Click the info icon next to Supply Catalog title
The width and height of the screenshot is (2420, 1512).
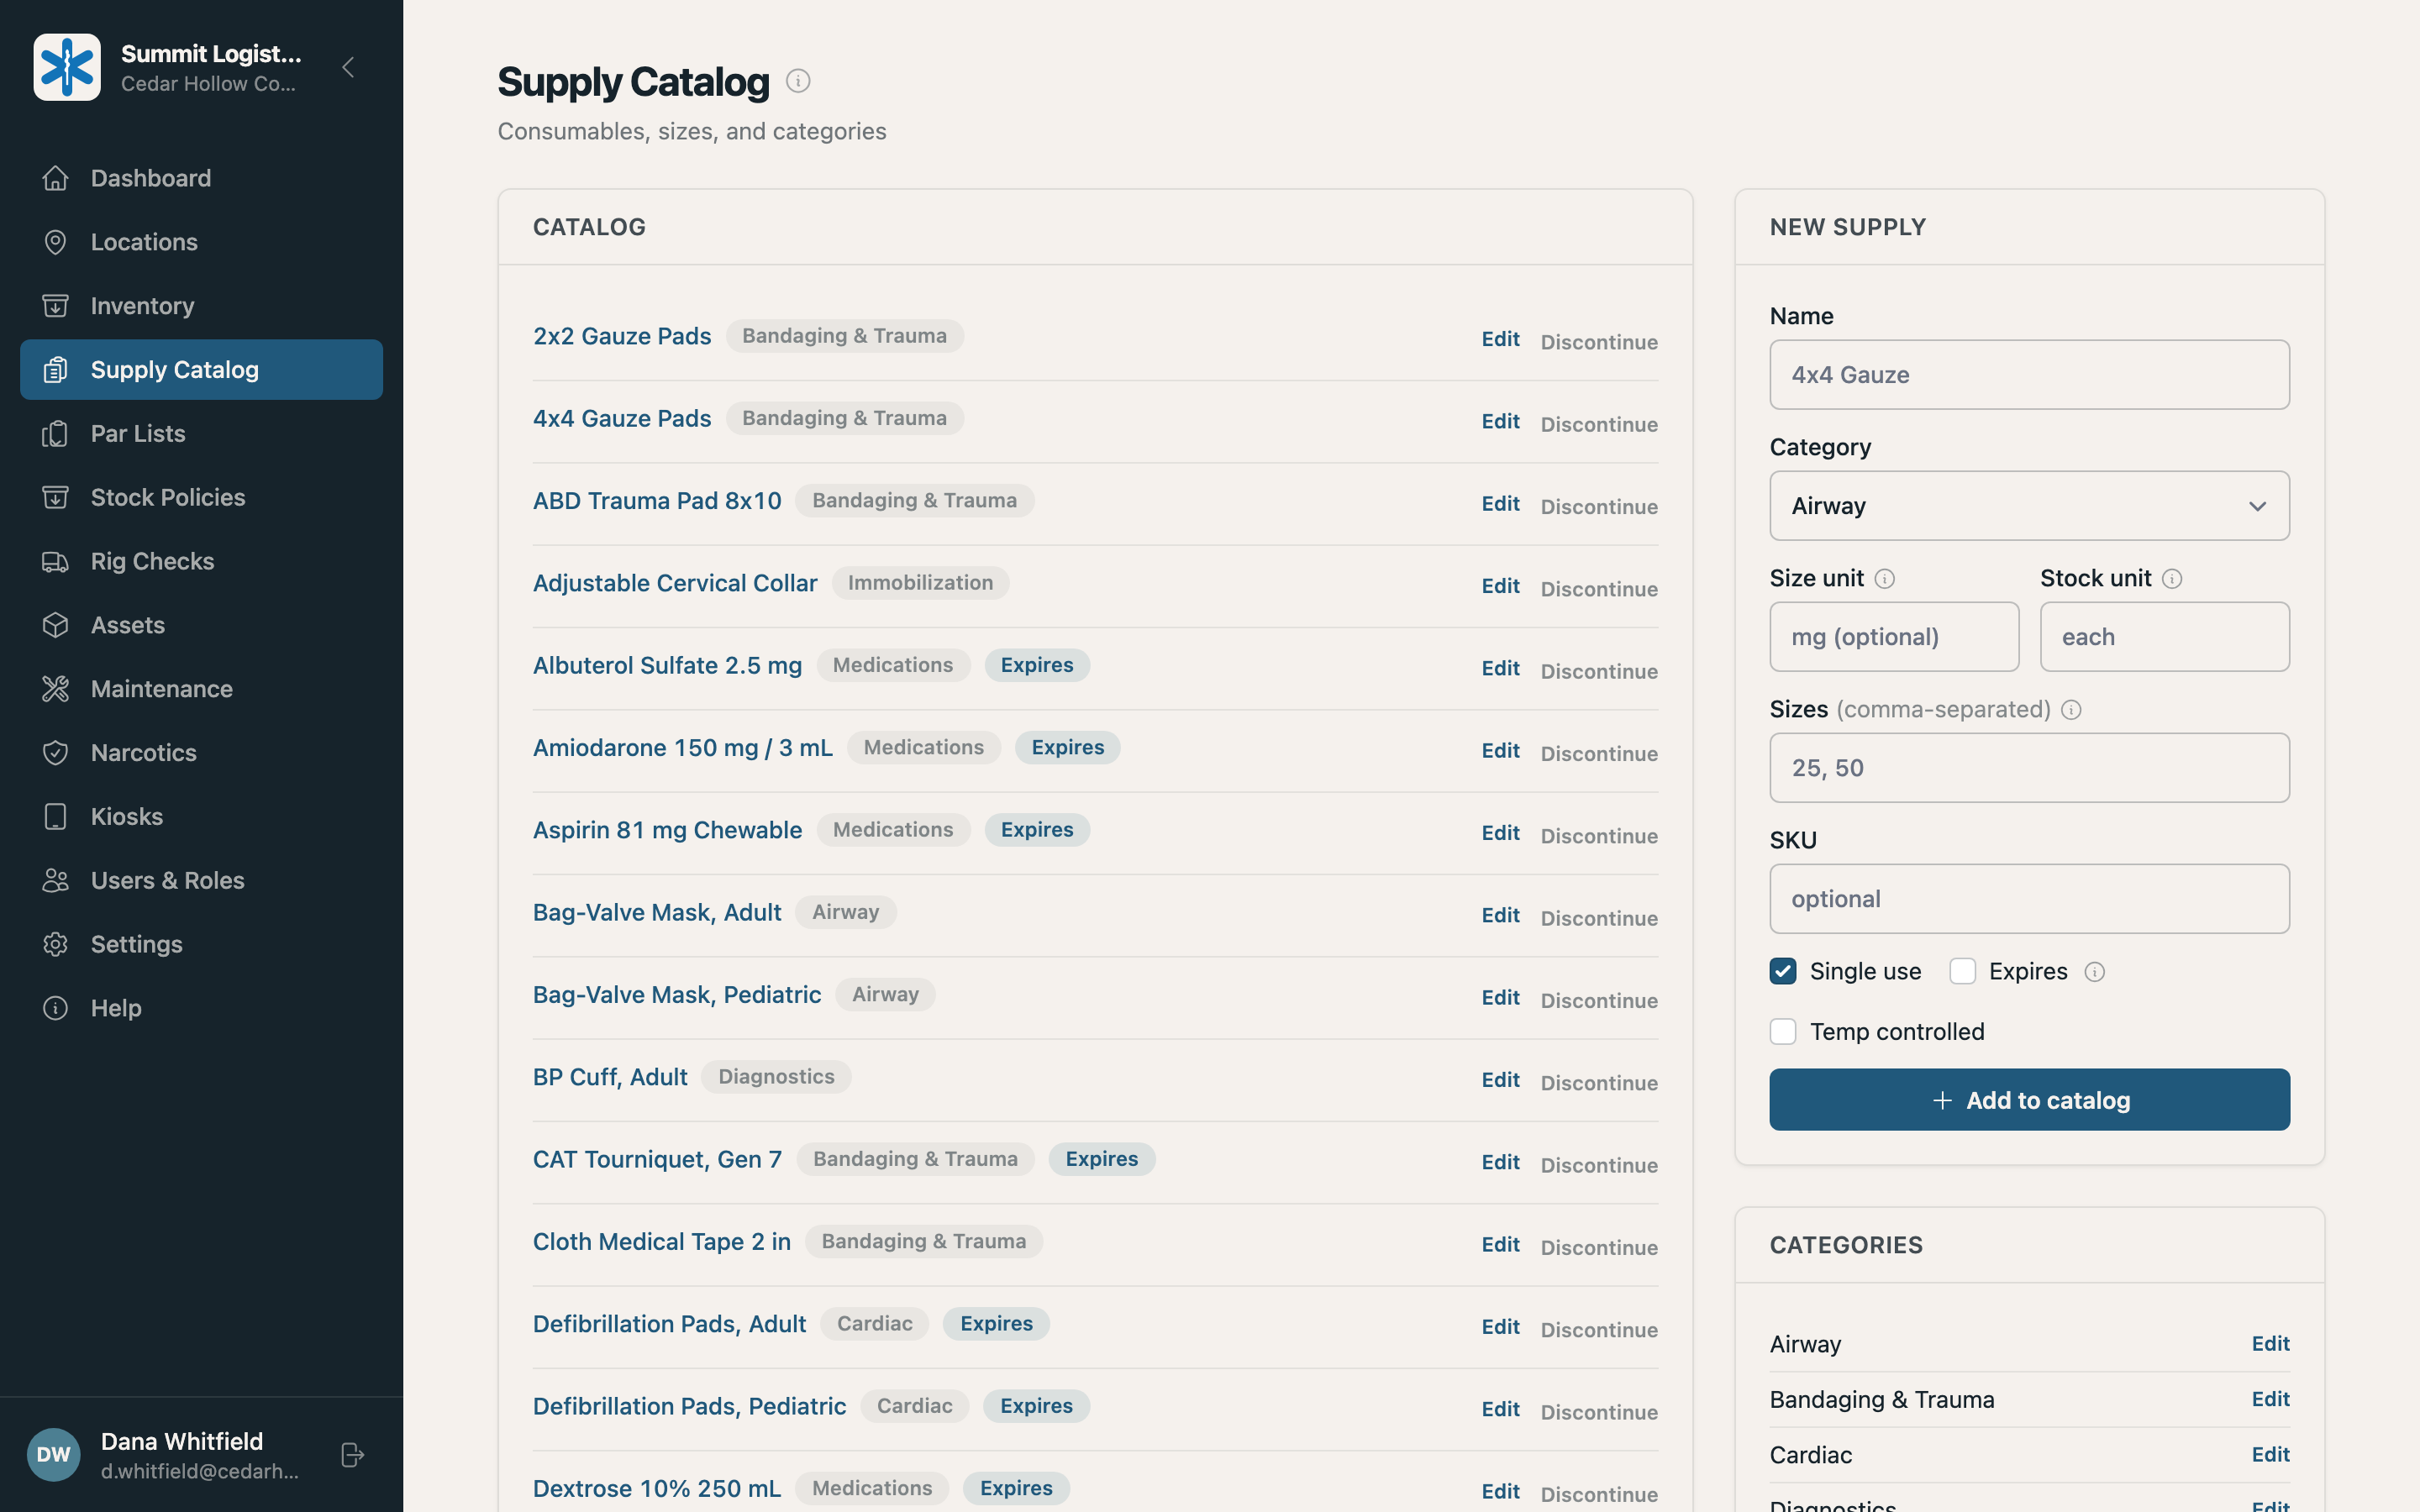798,81
